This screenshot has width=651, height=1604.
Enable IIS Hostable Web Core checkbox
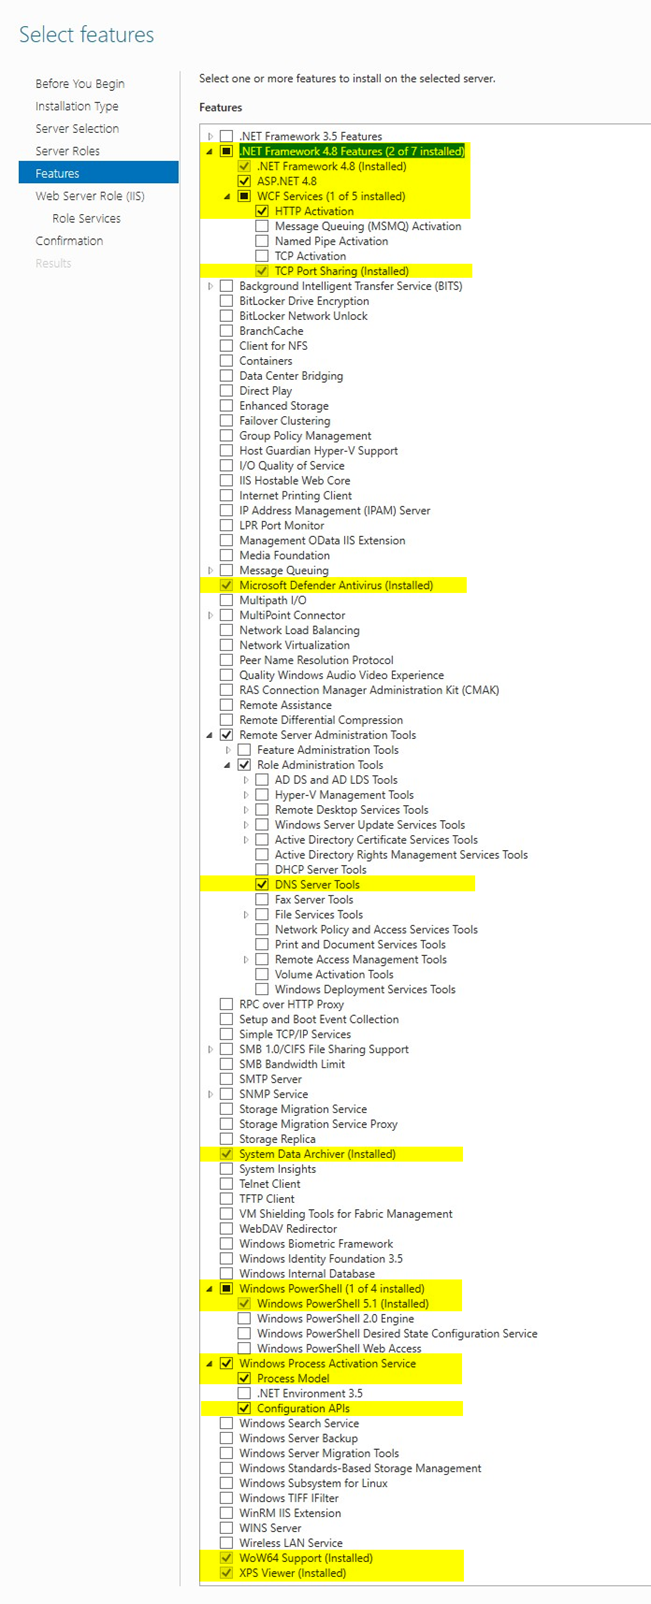coord(227,480)
